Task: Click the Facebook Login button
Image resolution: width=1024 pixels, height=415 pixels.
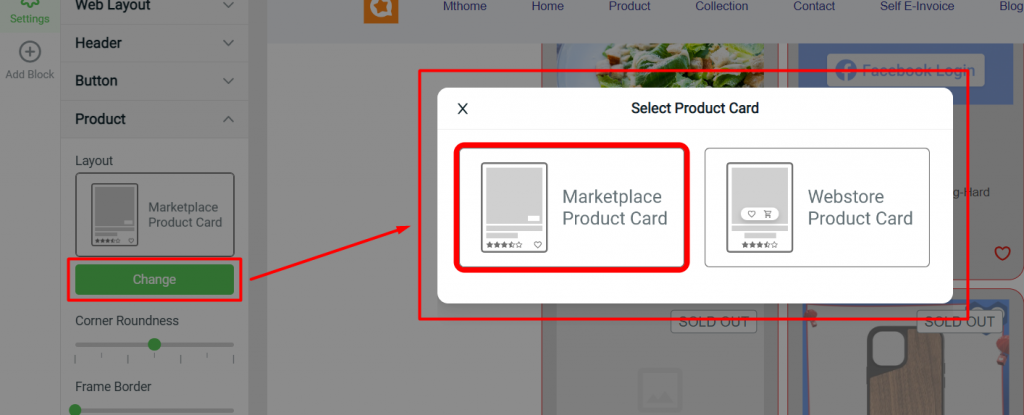Action: (905, 70)
